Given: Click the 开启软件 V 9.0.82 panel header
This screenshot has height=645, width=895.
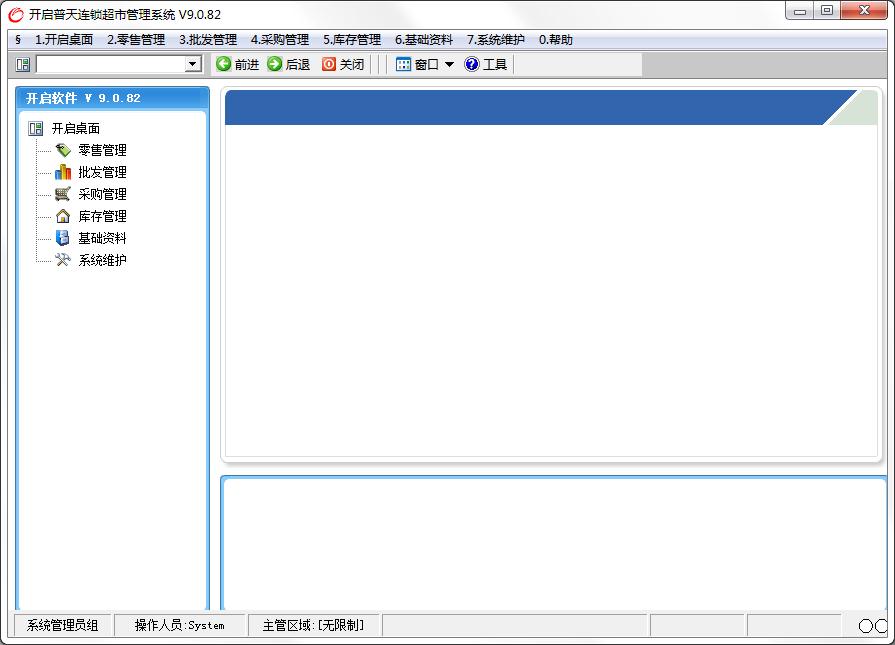Looking at the screenshot, I should tap(112, 98).
